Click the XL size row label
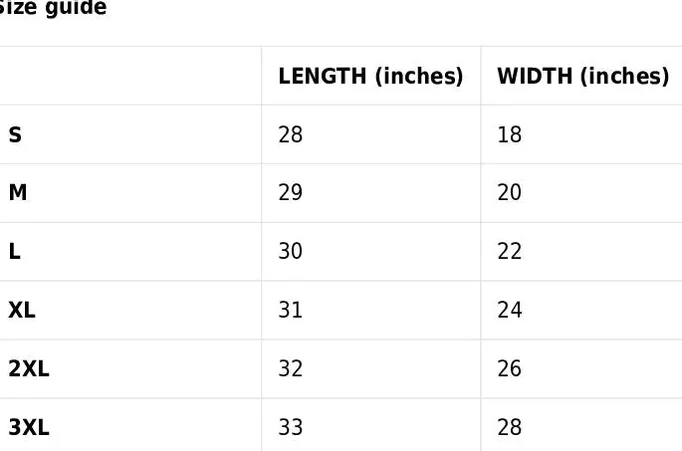The height and width of the screenshot is (451, 682). tap(22, 310)
